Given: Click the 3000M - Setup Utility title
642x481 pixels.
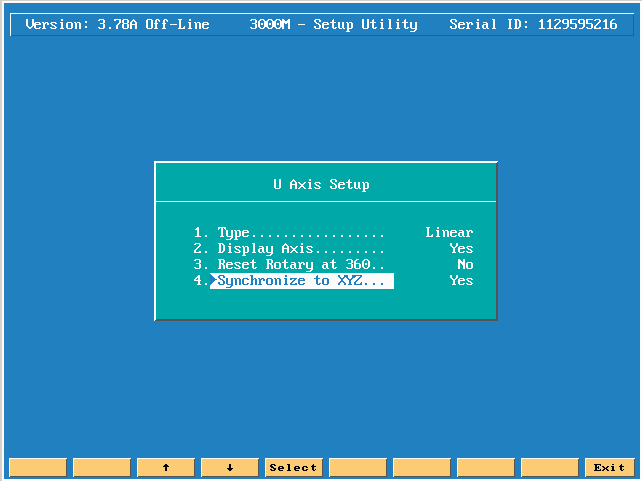Looking at the screenshot, I should point(334,25).
